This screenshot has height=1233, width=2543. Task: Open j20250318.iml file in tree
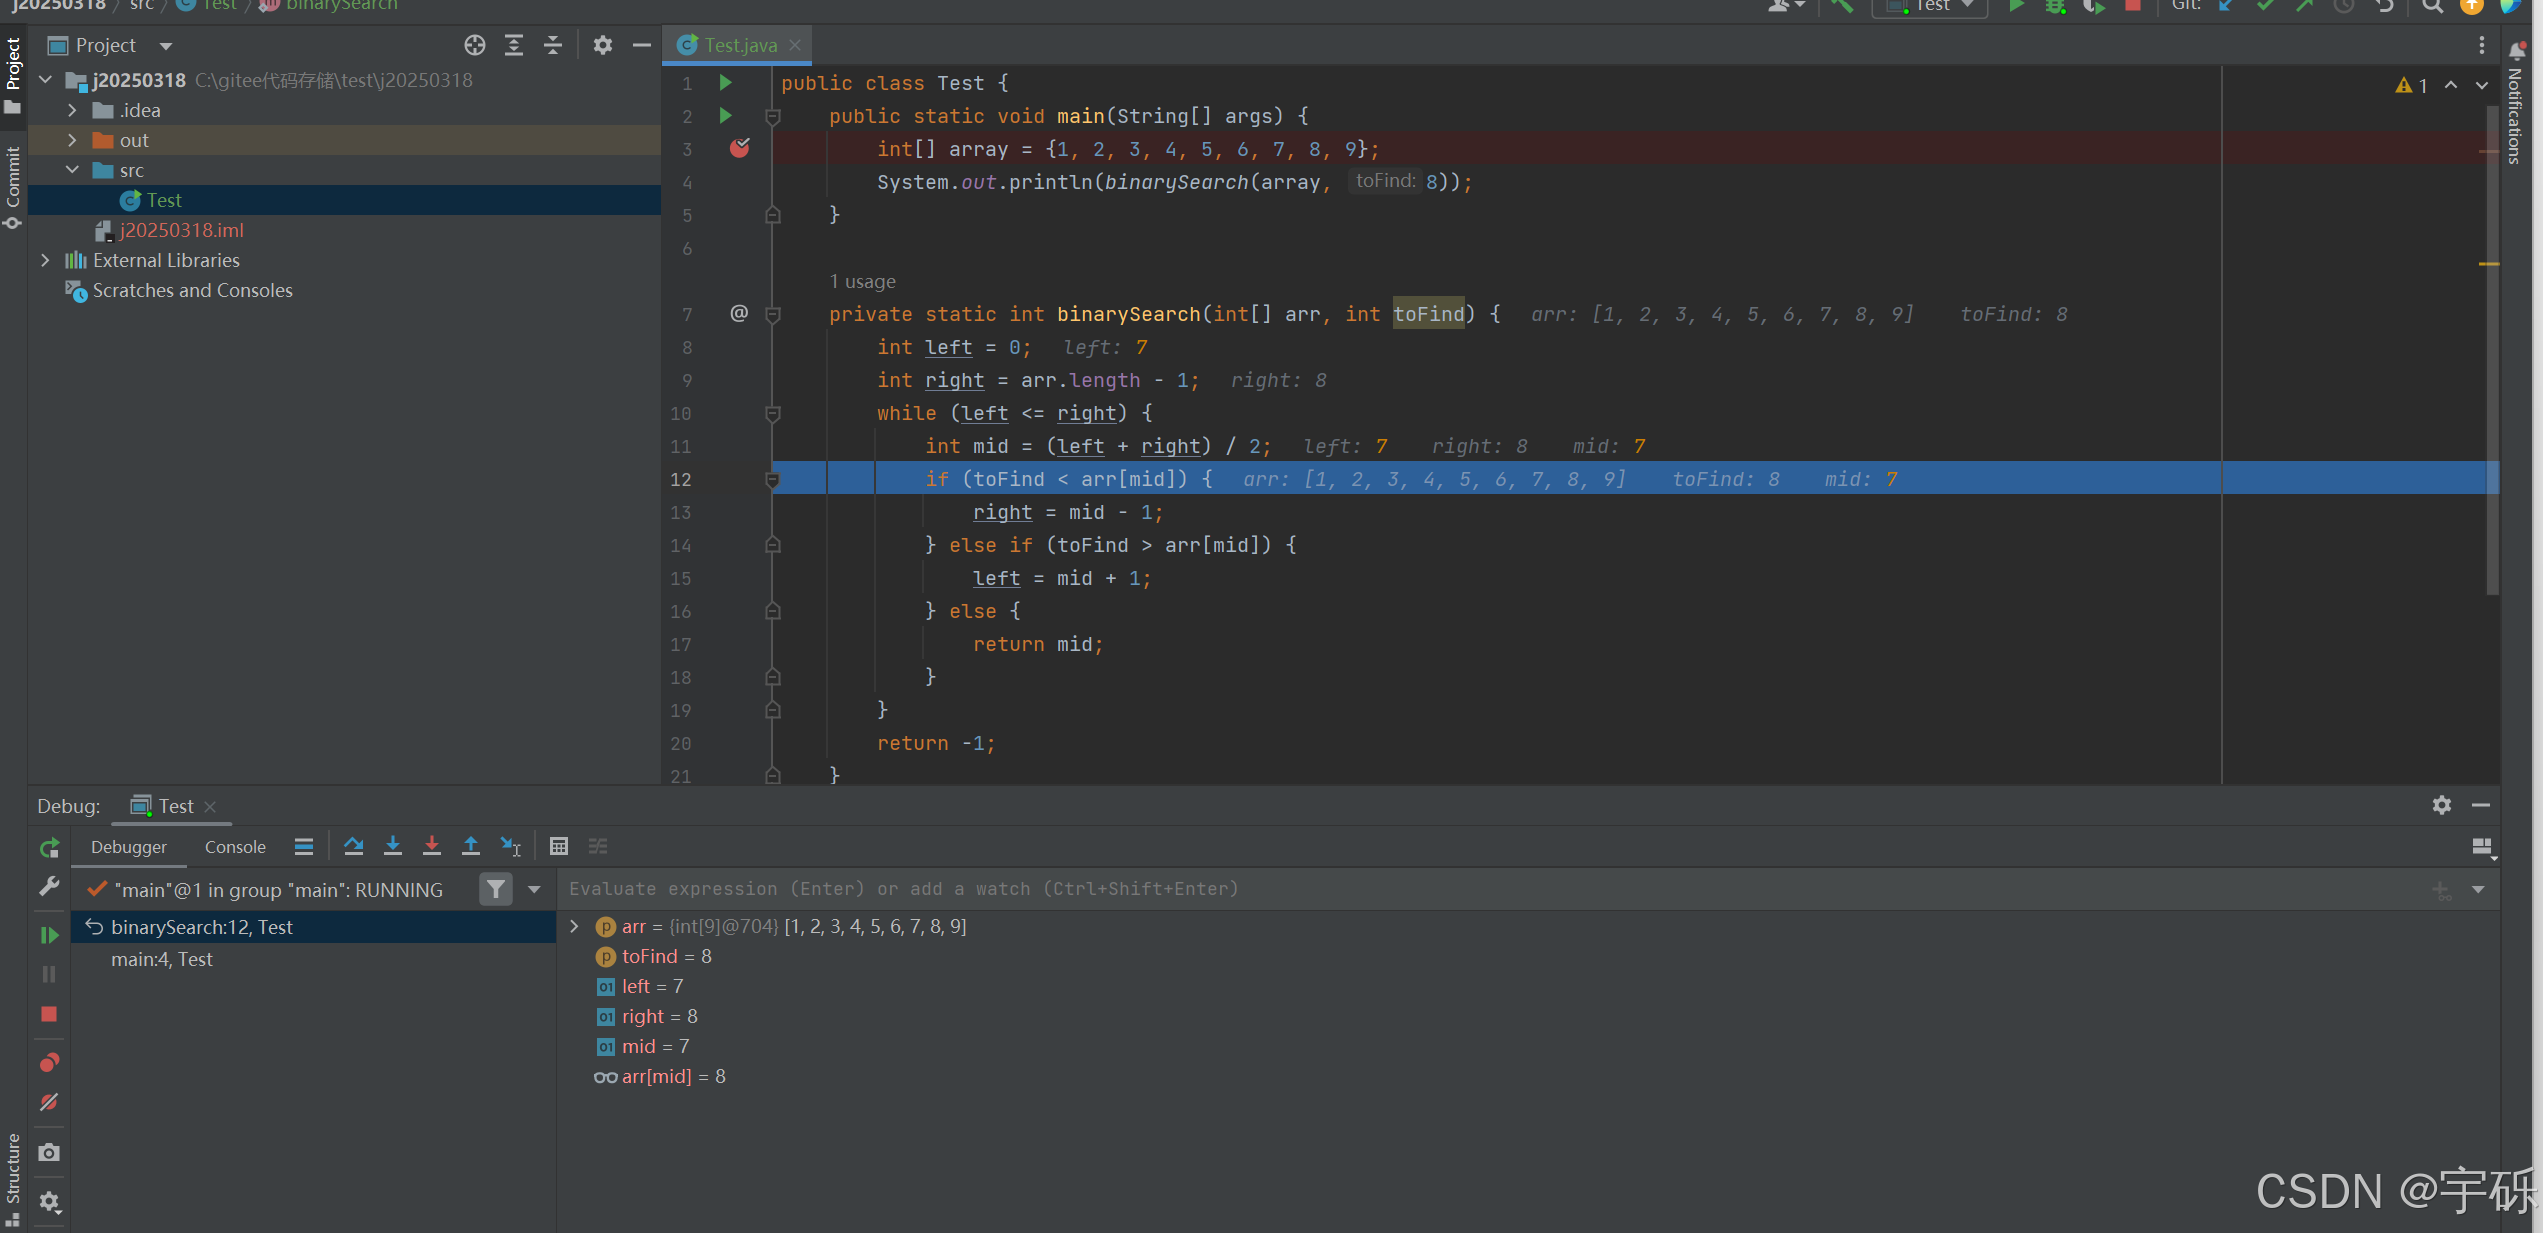pyautogui.click(x=181, y=230)
